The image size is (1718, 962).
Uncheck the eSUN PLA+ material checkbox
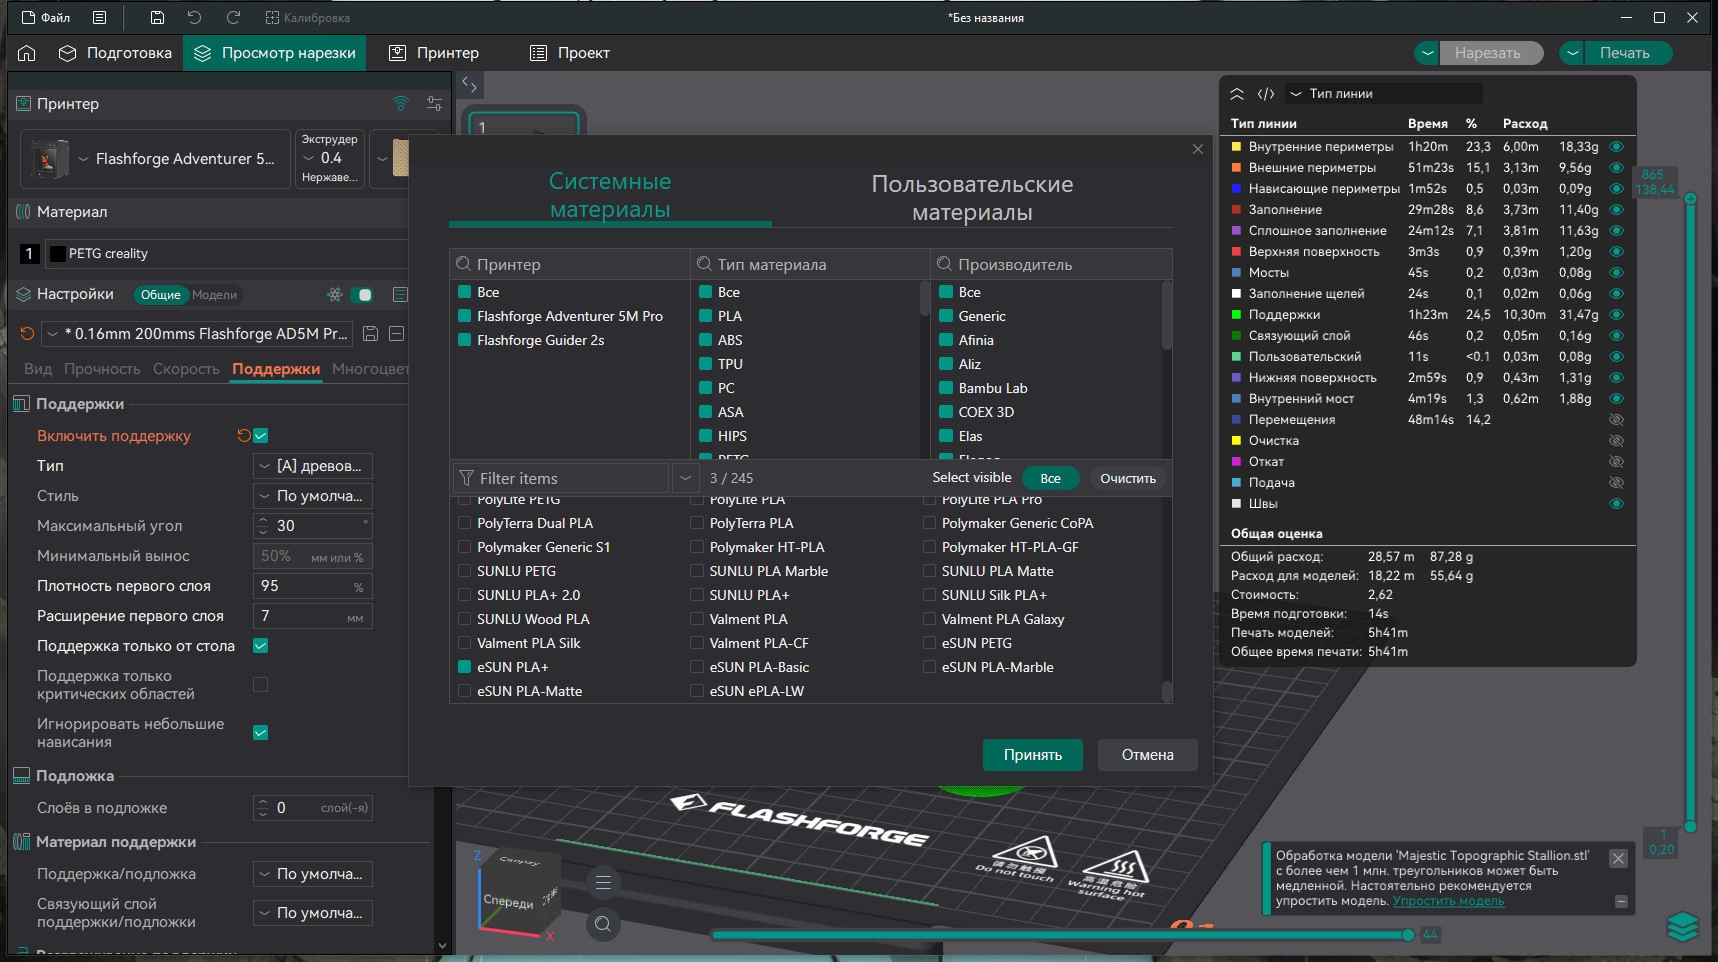point(465,667)
